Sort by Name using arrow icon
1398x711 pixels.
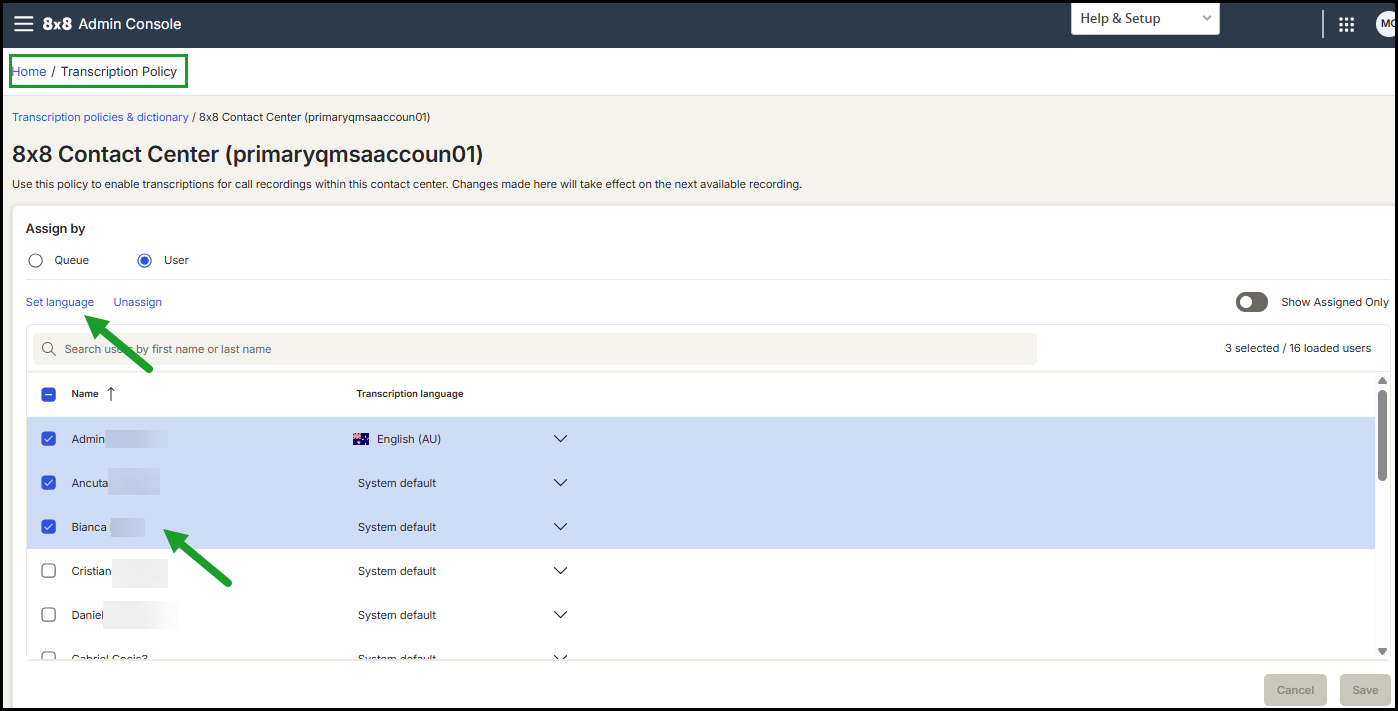(110, 394)
